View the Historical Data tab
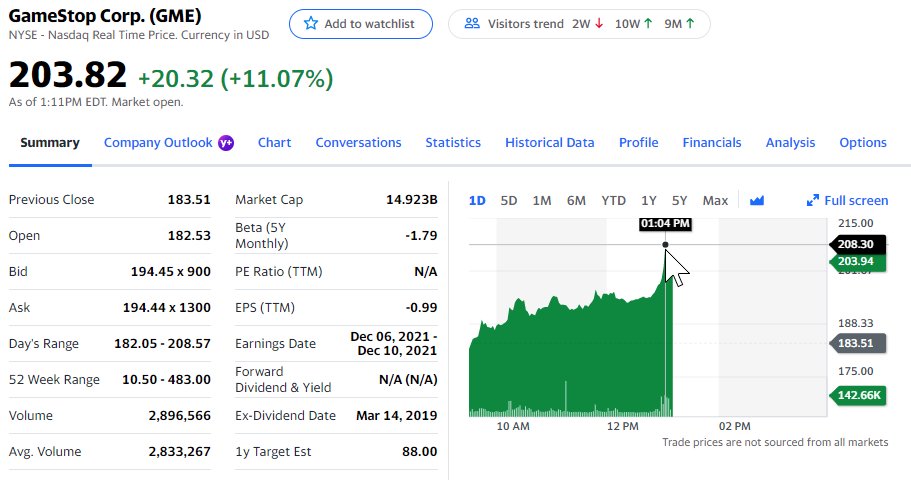The width and height of the screenshot is (911, 480). pos(550,143)
